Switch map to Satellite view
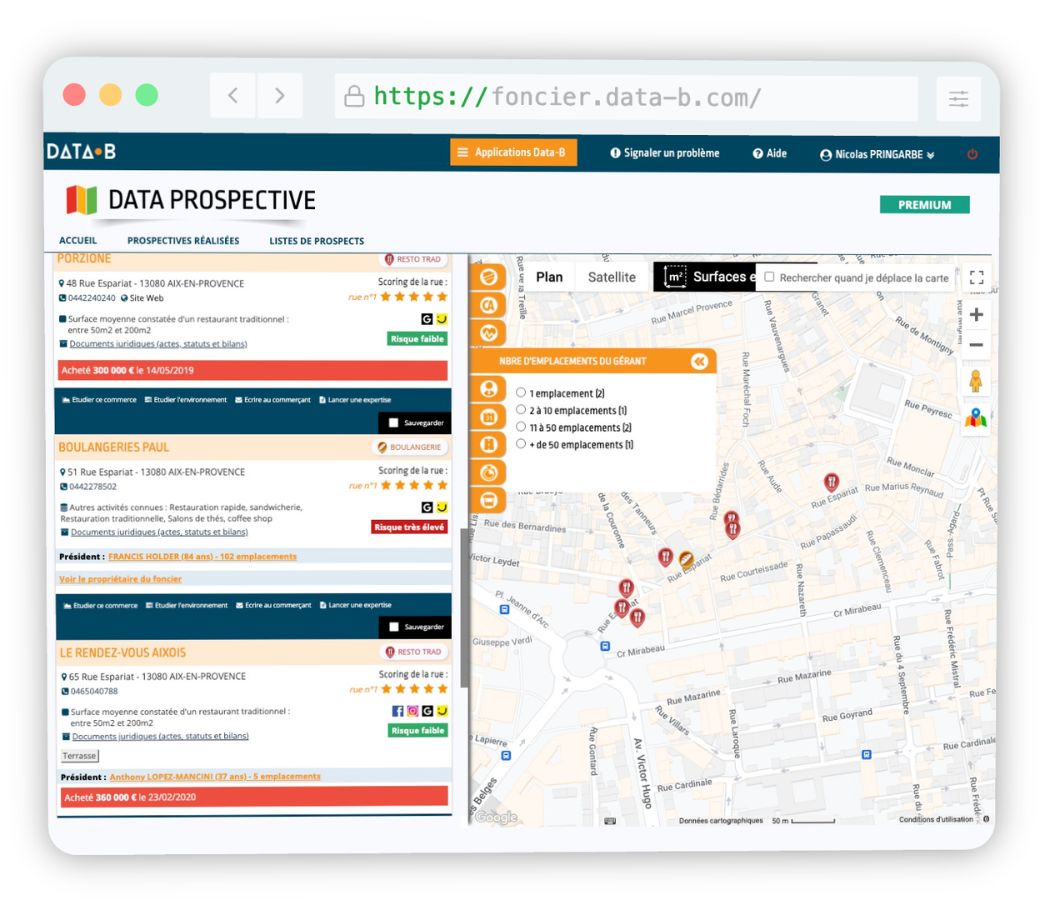1050x900 pixels. click(x=611, y=277)
